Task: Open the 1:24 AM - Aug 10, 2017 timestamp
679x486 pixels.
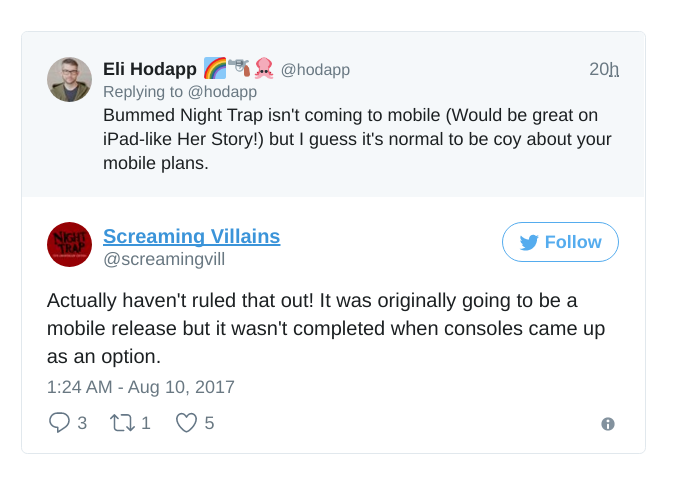Action: pos(141,387)
